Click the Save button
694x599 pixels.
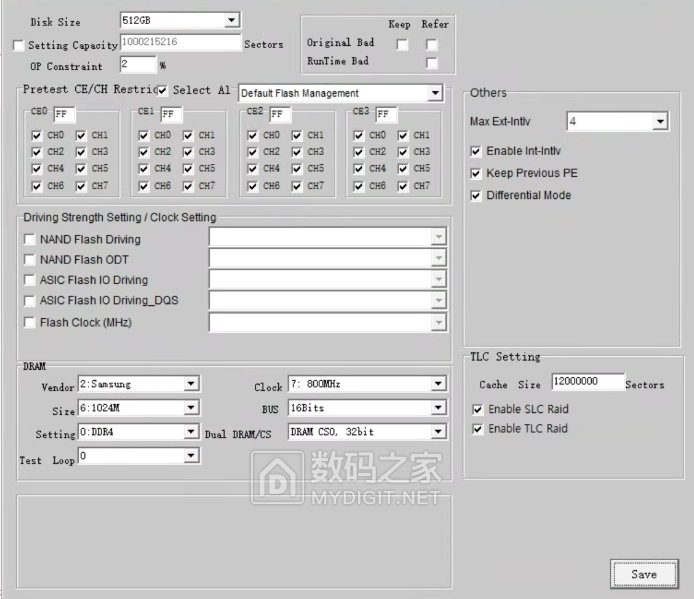pos(644,574)
